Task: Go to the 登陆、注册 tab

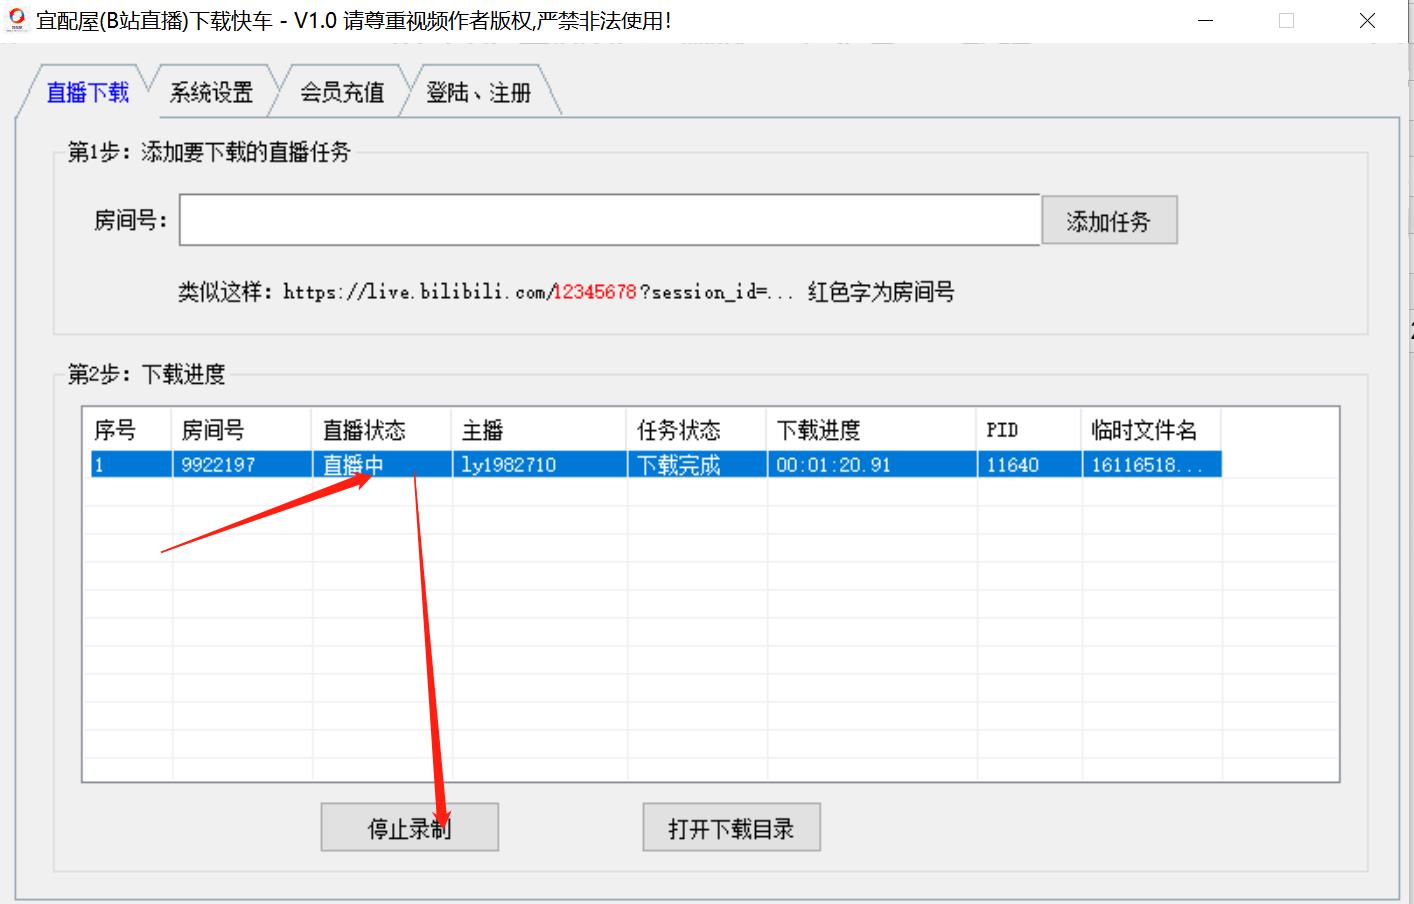Action: 478,93
